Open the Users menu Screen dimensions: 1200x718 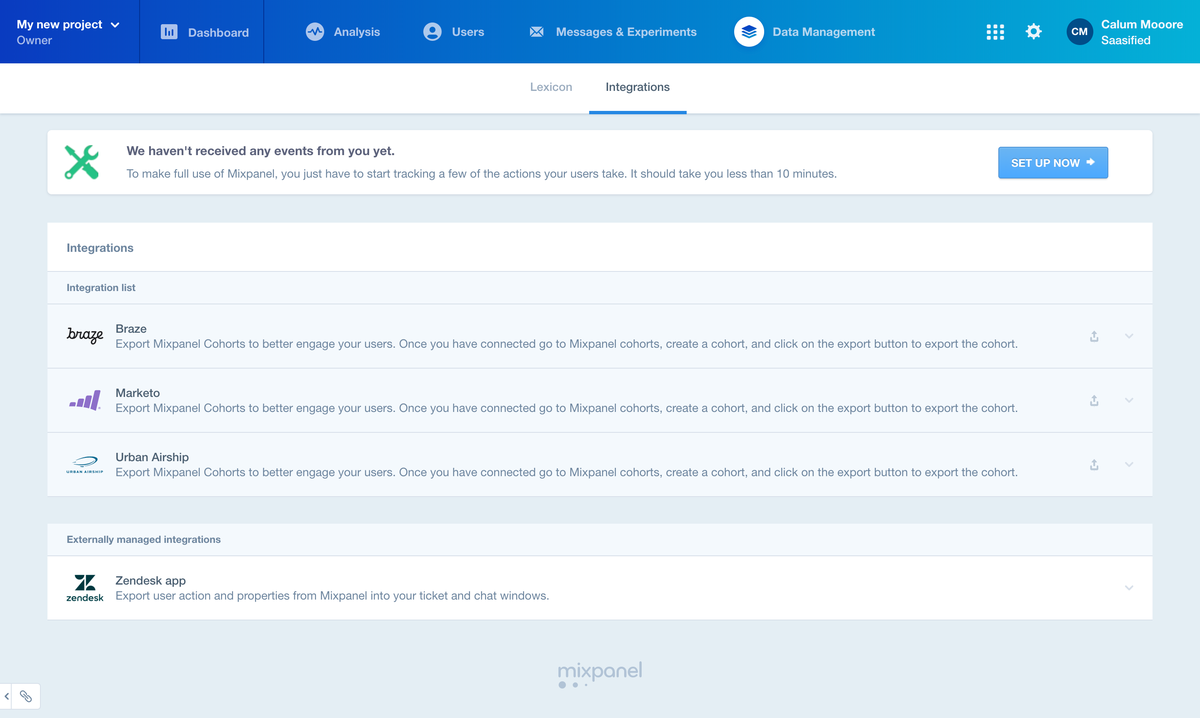(454, 32)
